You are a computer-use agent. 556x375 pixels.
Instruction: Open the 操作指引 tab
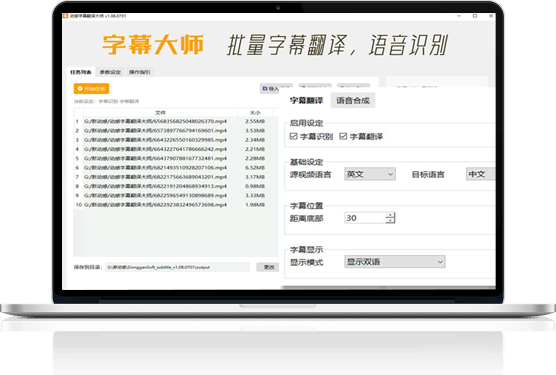140,72
